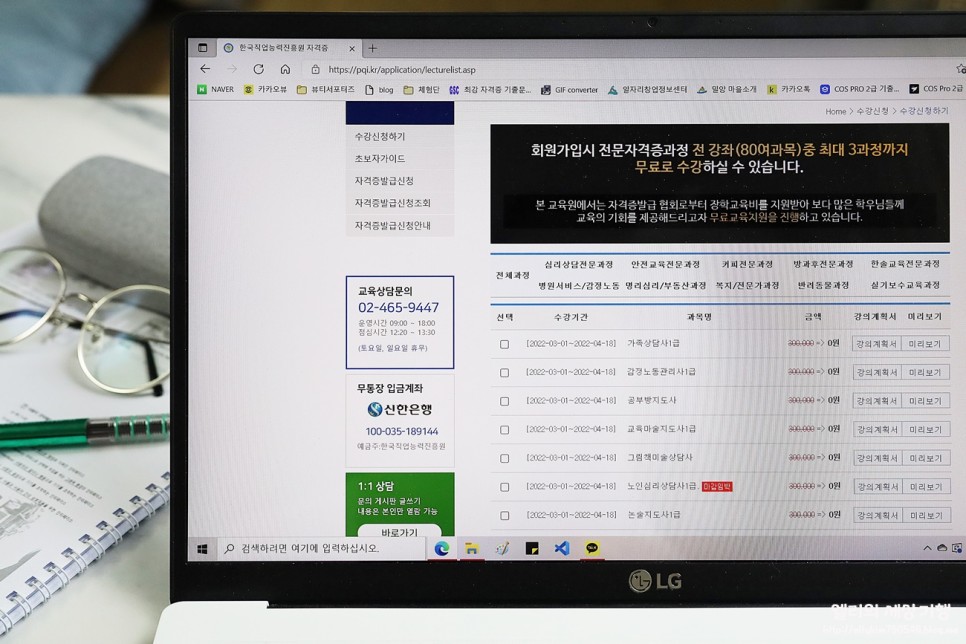Viewport: 966px width, 644px height.
Task: Open the NAVER bookmark
Action: tap(215, 89)
